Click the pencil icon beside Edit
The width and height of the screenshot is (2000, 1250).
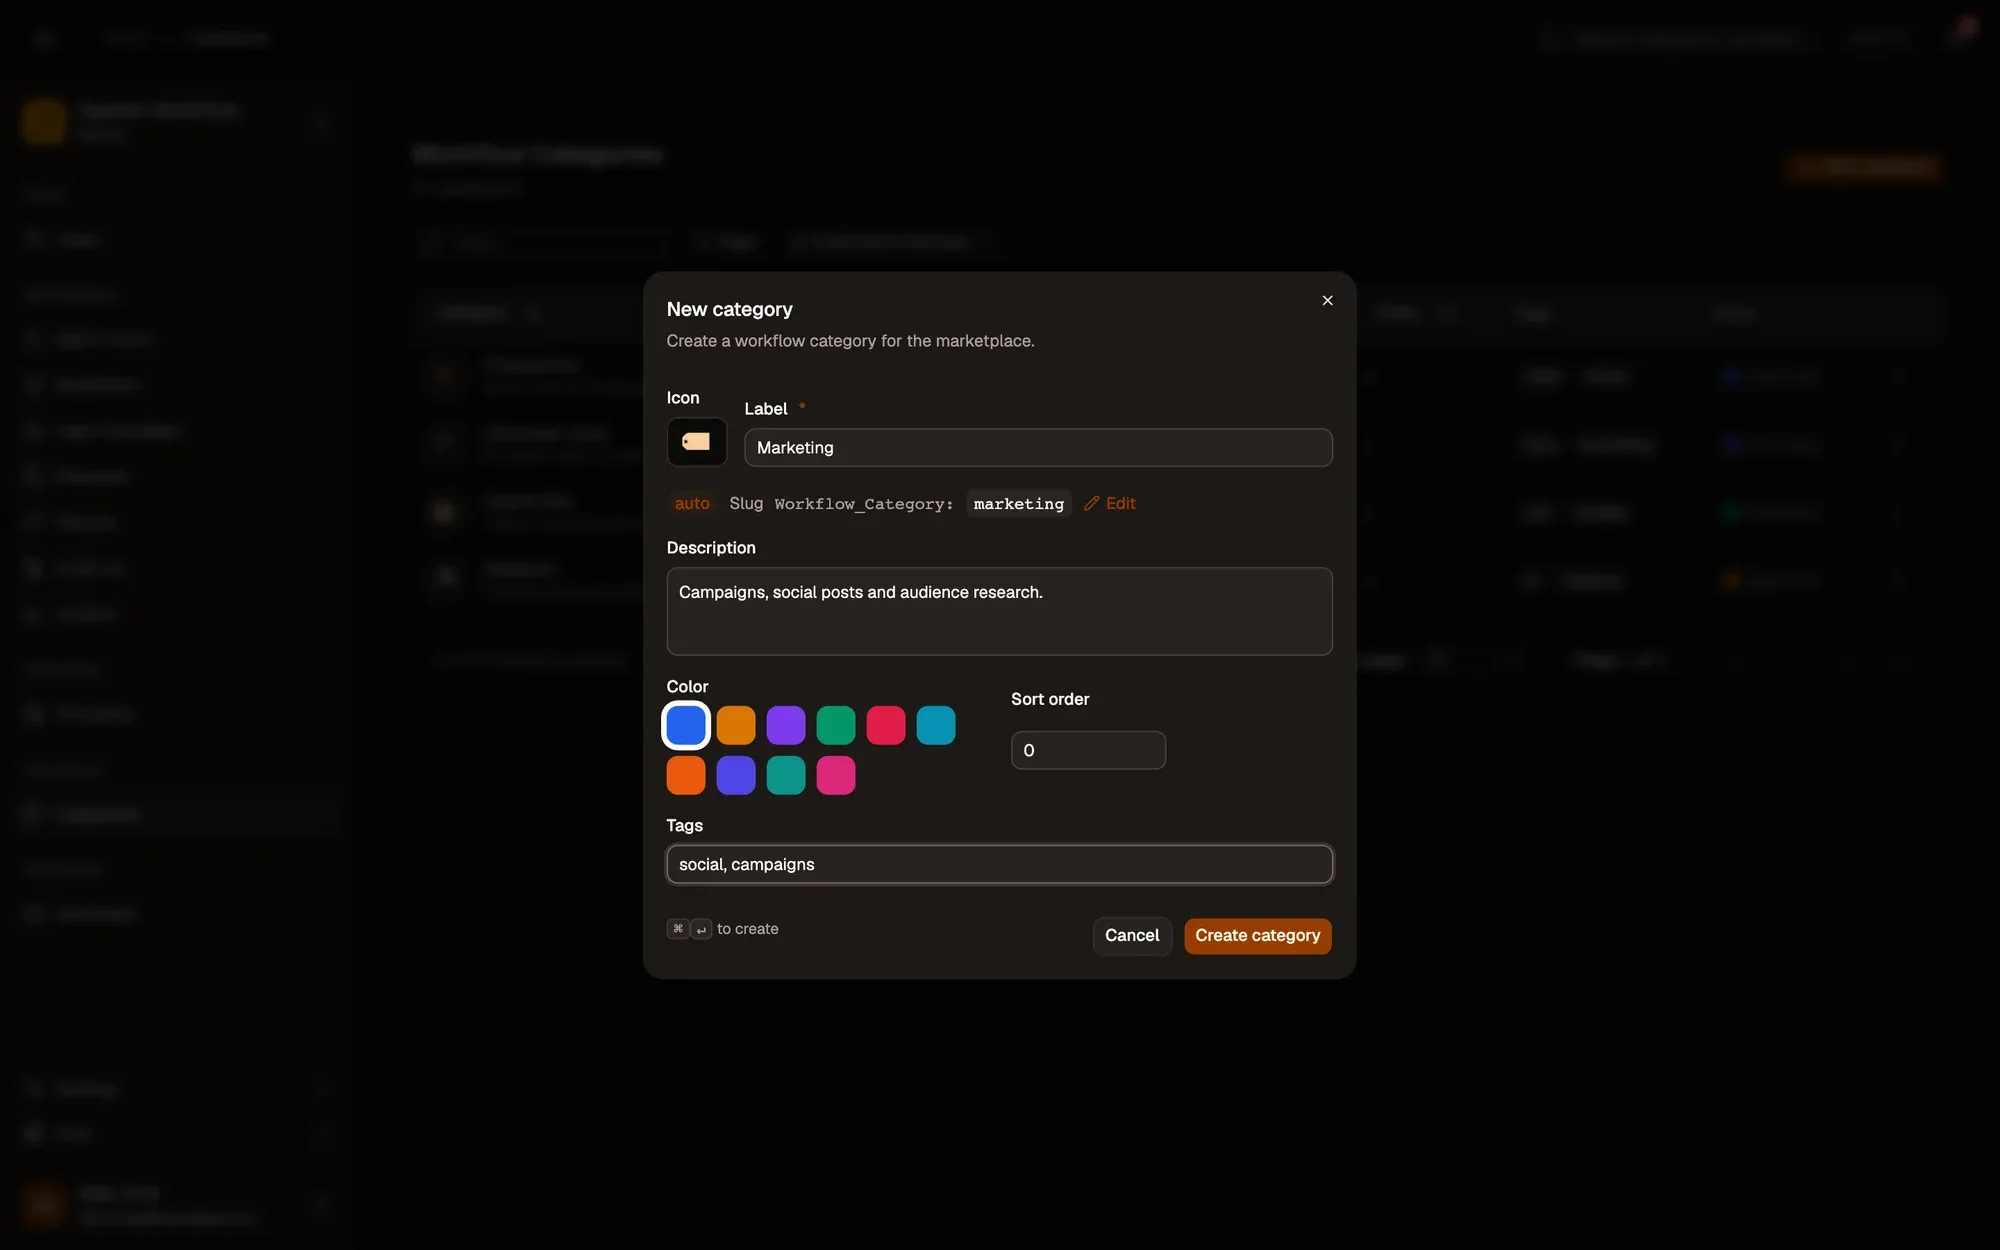pos(1092,503)
